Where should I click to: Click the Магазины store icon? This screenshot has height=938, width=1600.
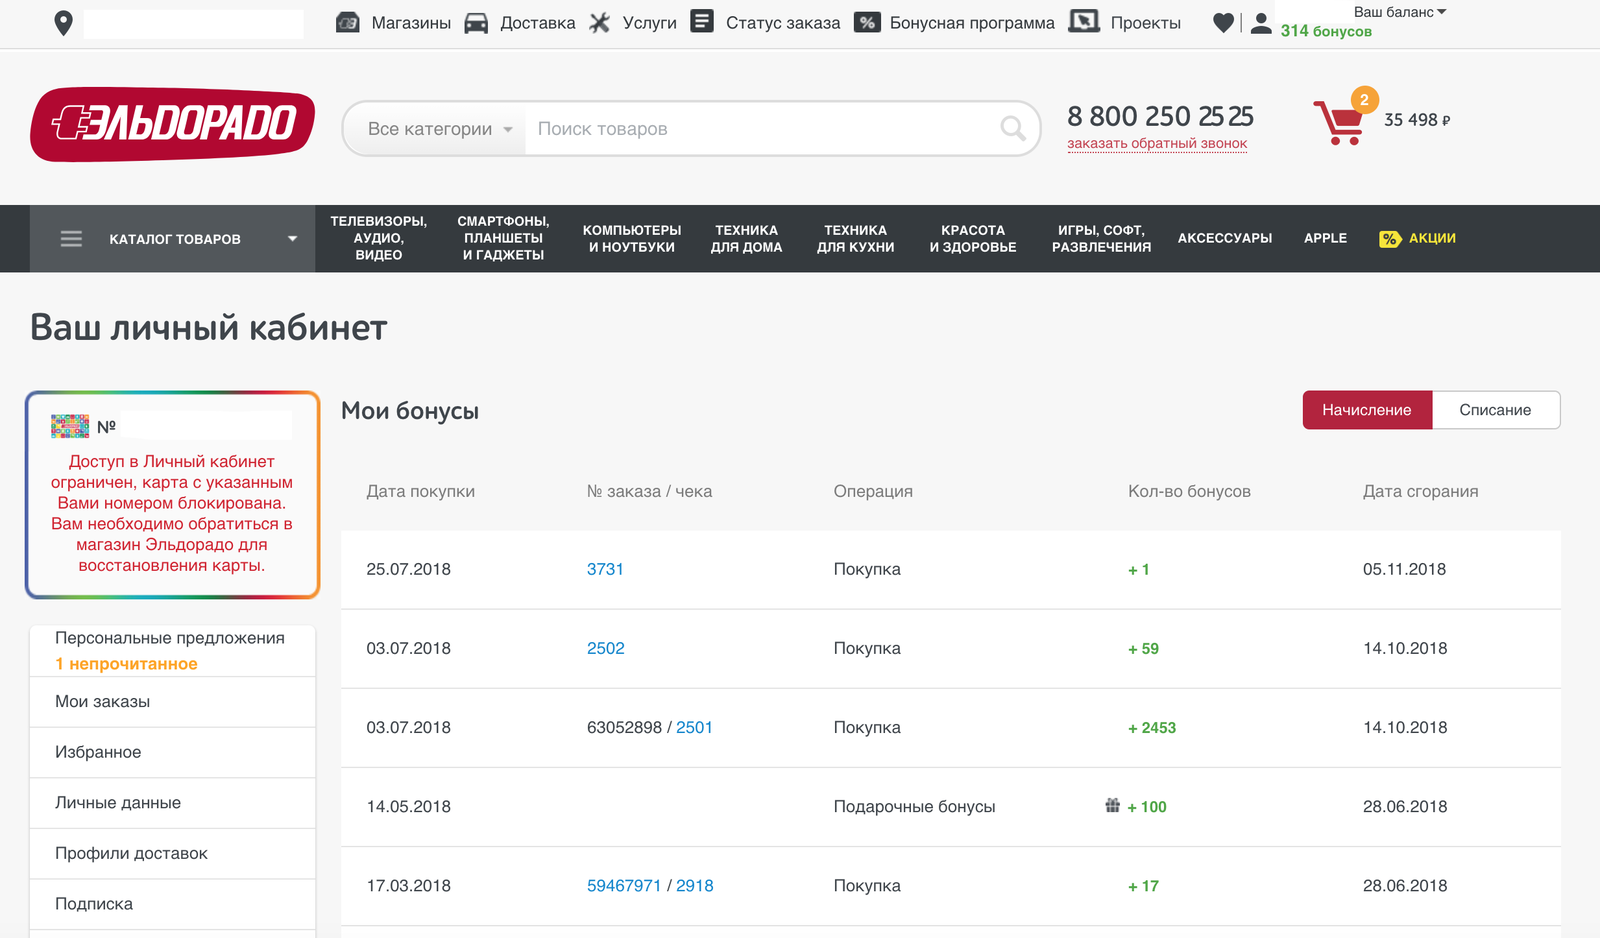347,22
